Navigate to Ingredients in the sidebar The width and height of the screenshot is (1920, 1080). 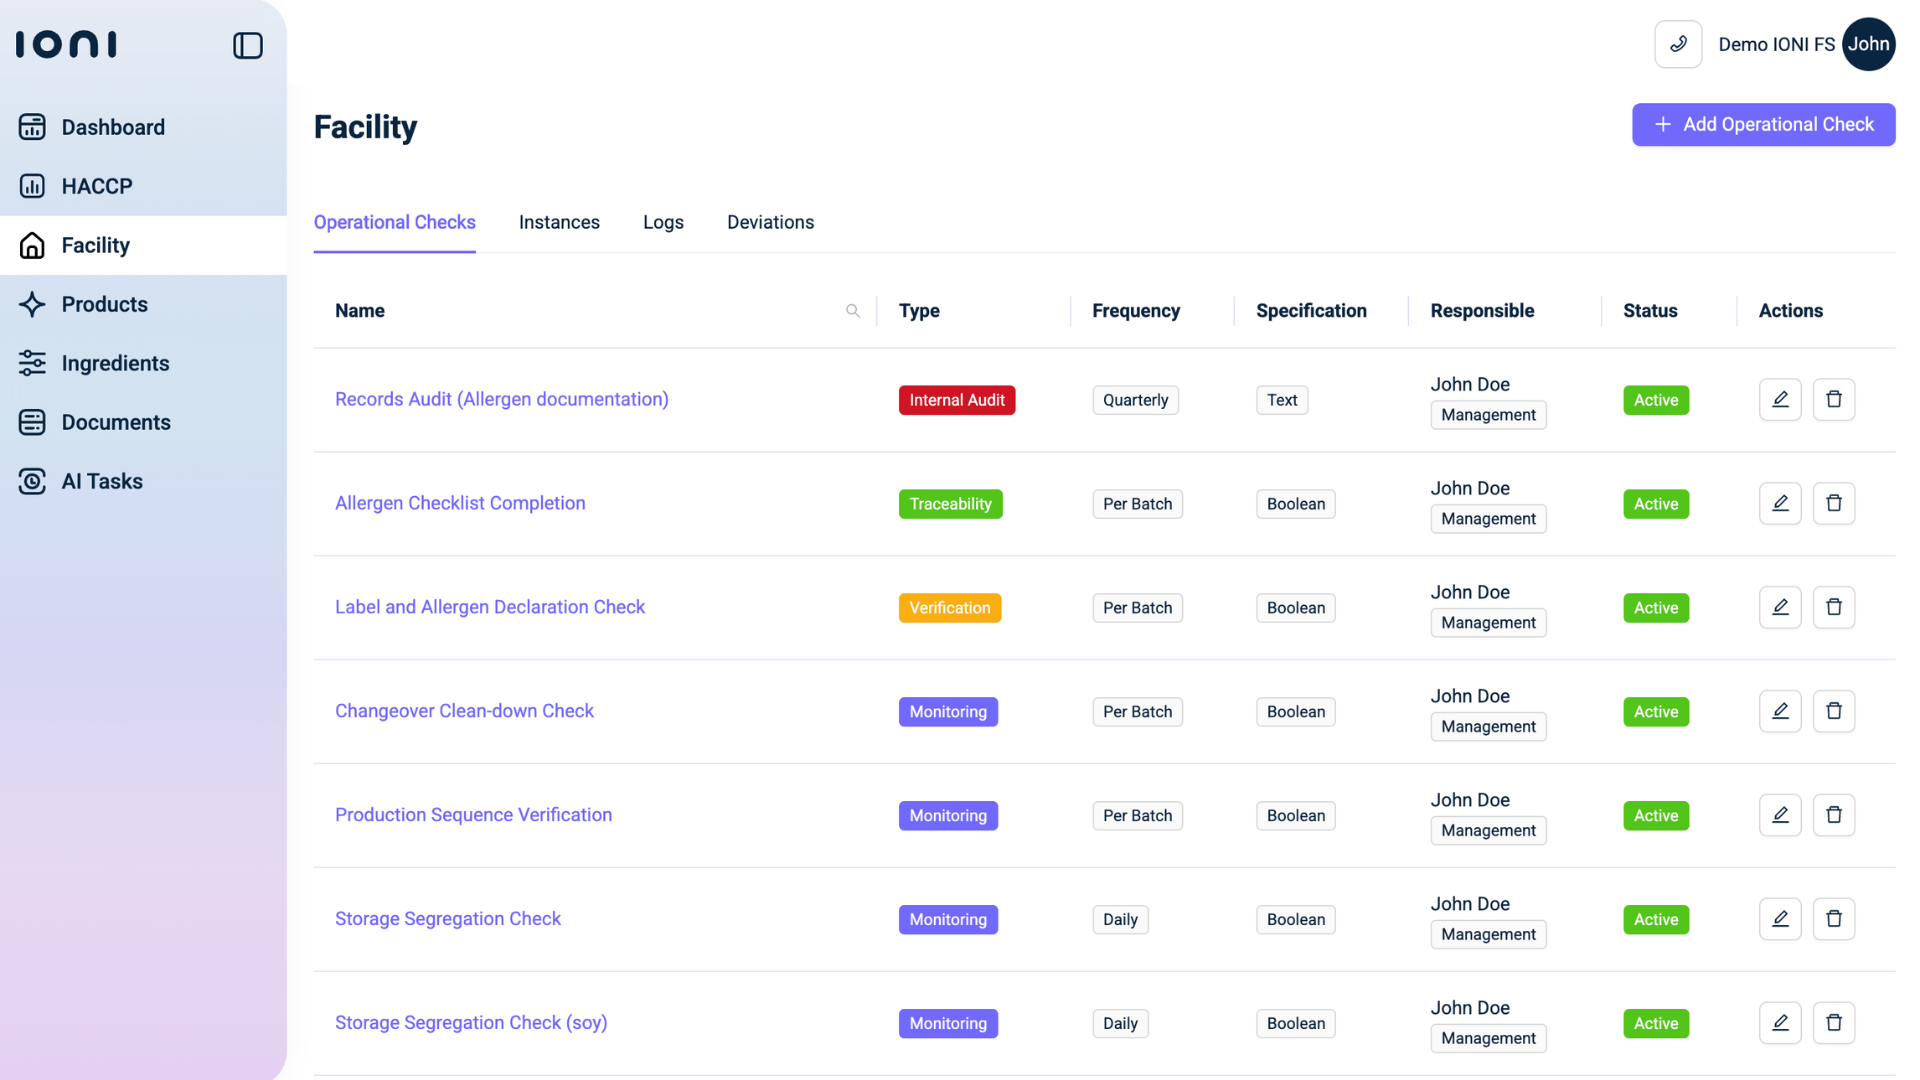click(x=115, y=363)
